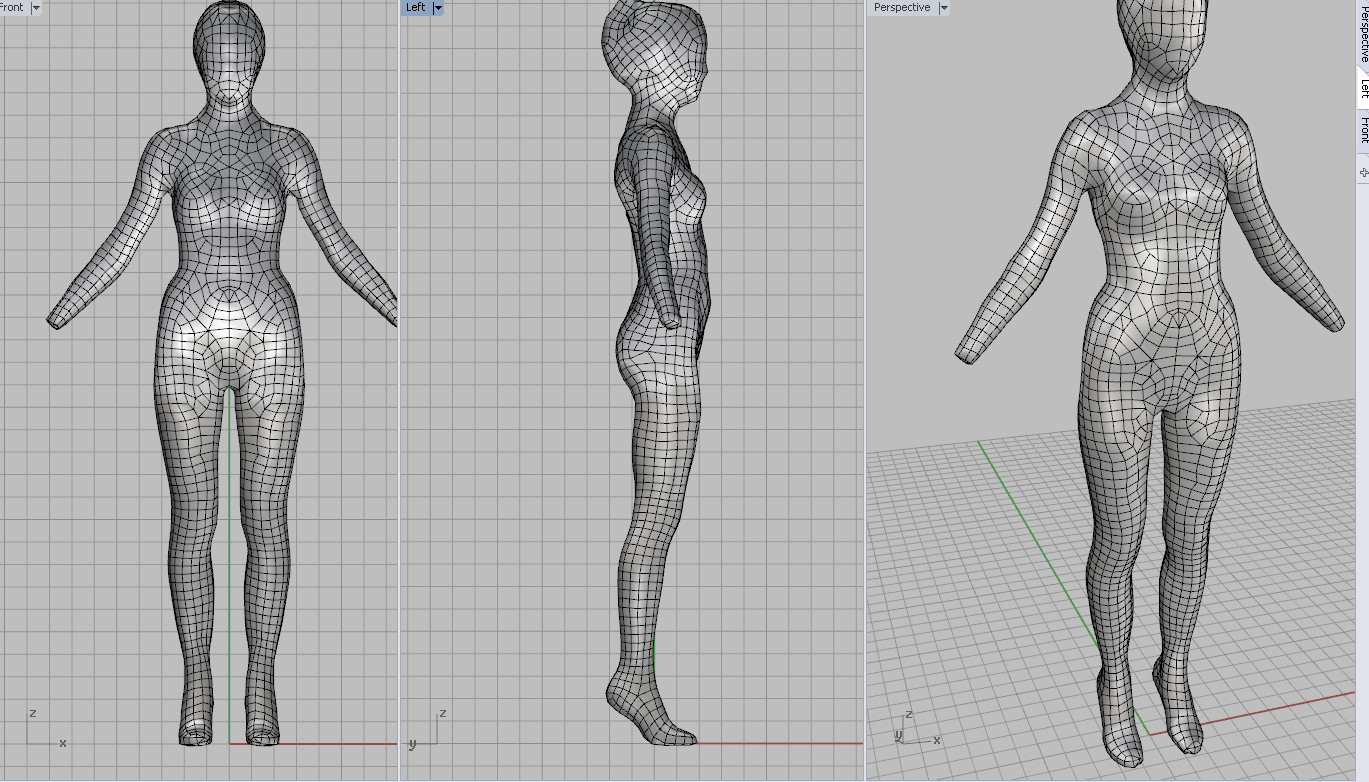This screenshot has width=1369, height=782.
Task: Select the vertical Left tab
Action: (x=1363, y=88)
